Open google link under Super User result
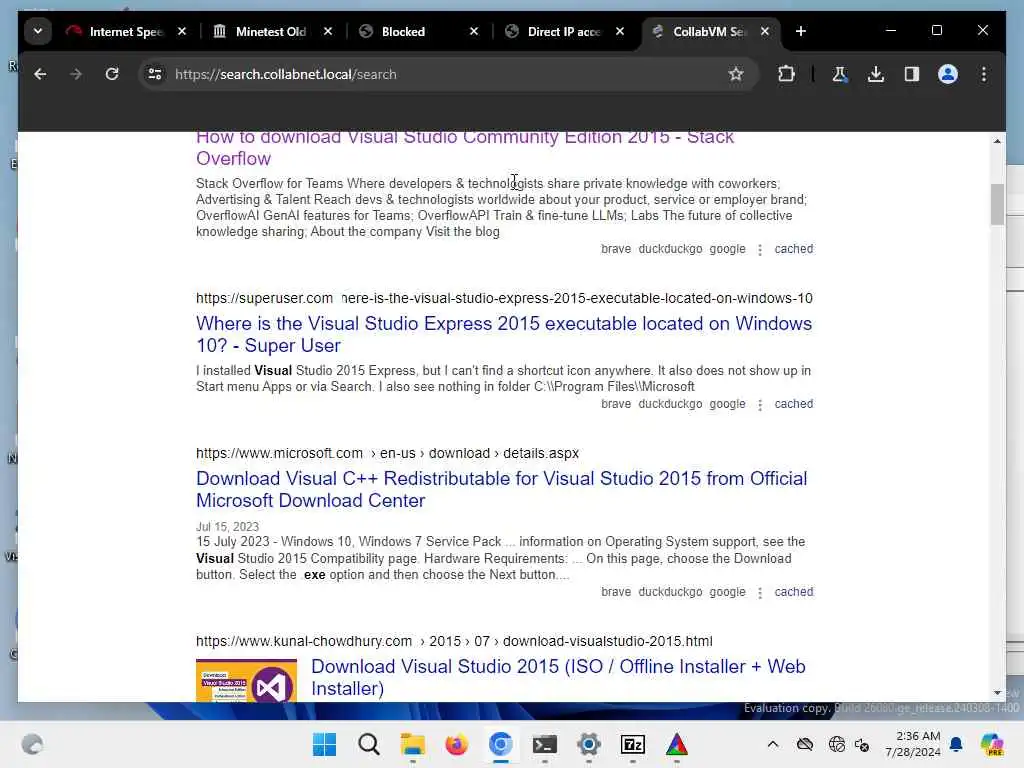Viewport: 1024px width, 768px height. coord(728,404)
